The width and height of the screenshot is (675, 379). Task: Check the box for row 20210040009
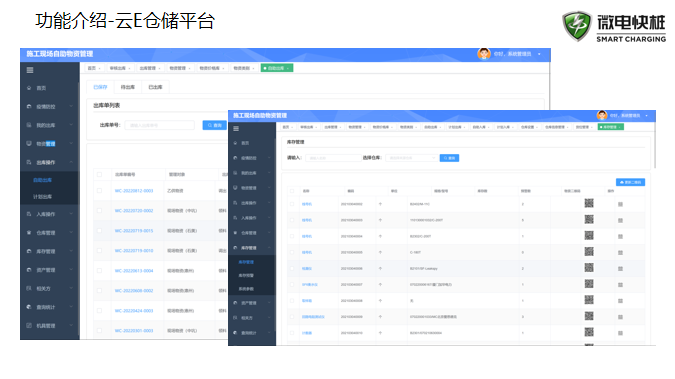point(292,317)
